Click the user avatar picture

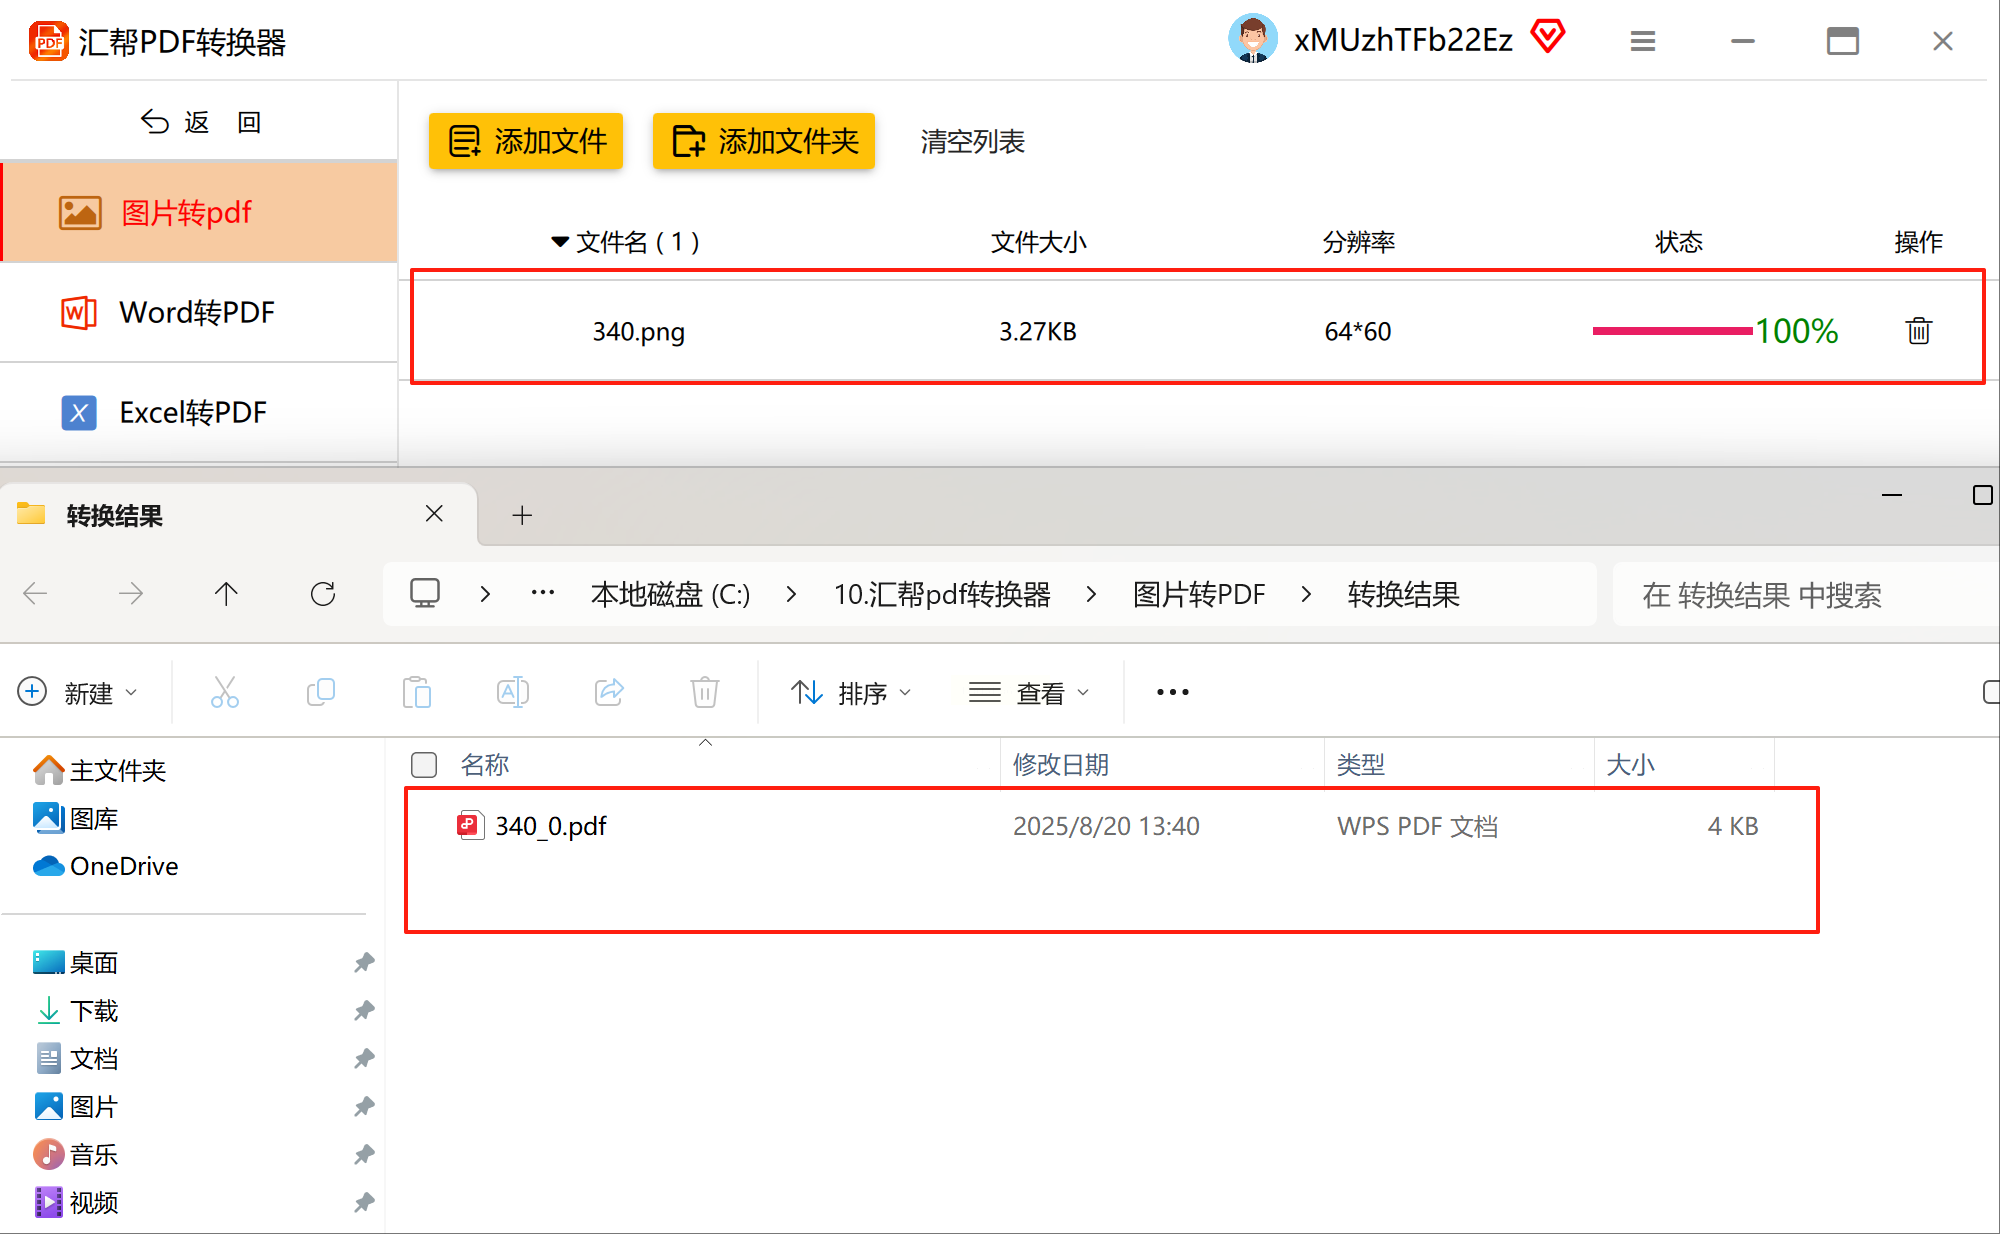point(1252,39)
